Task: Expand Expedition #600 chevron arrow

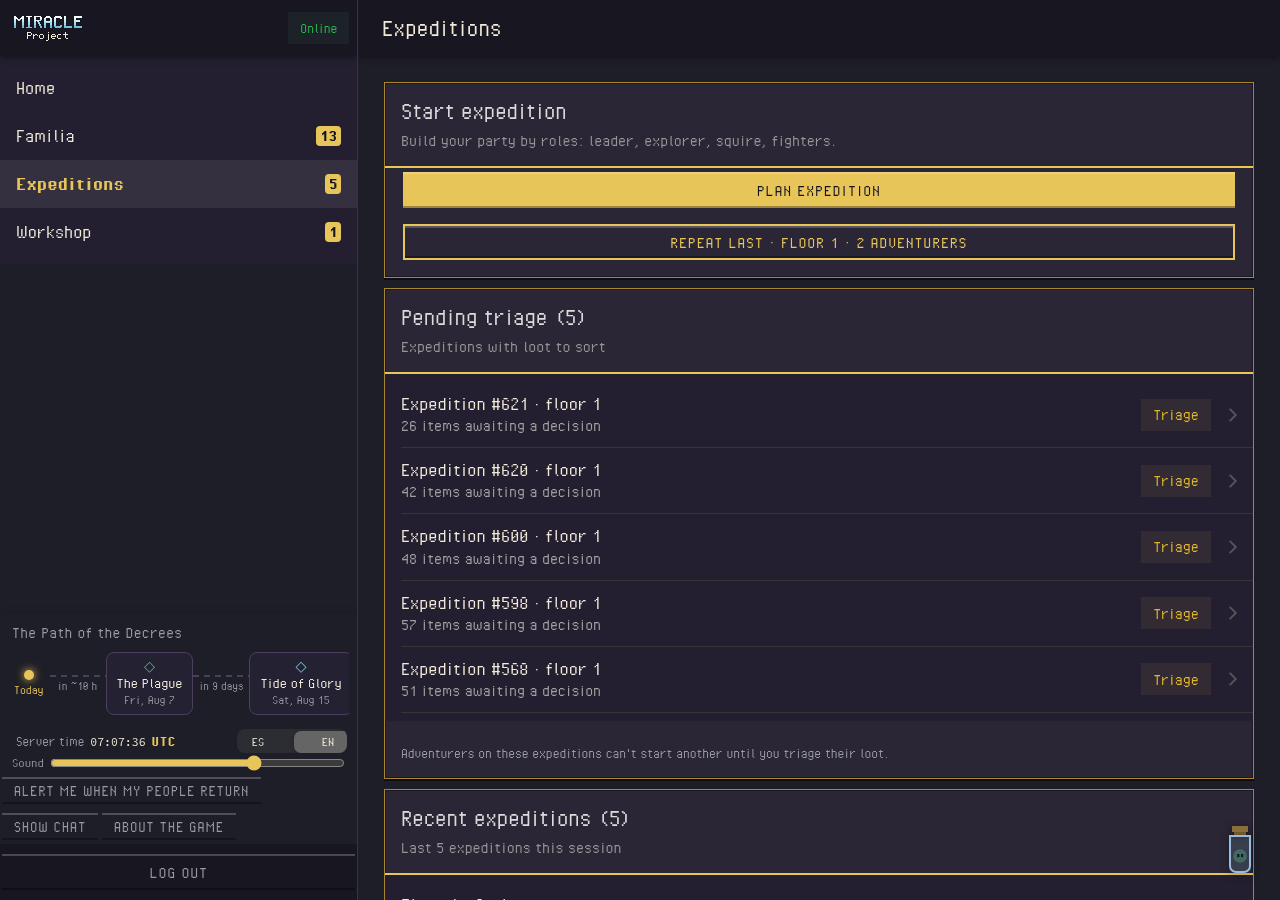Action: [x=1233, y=547]
